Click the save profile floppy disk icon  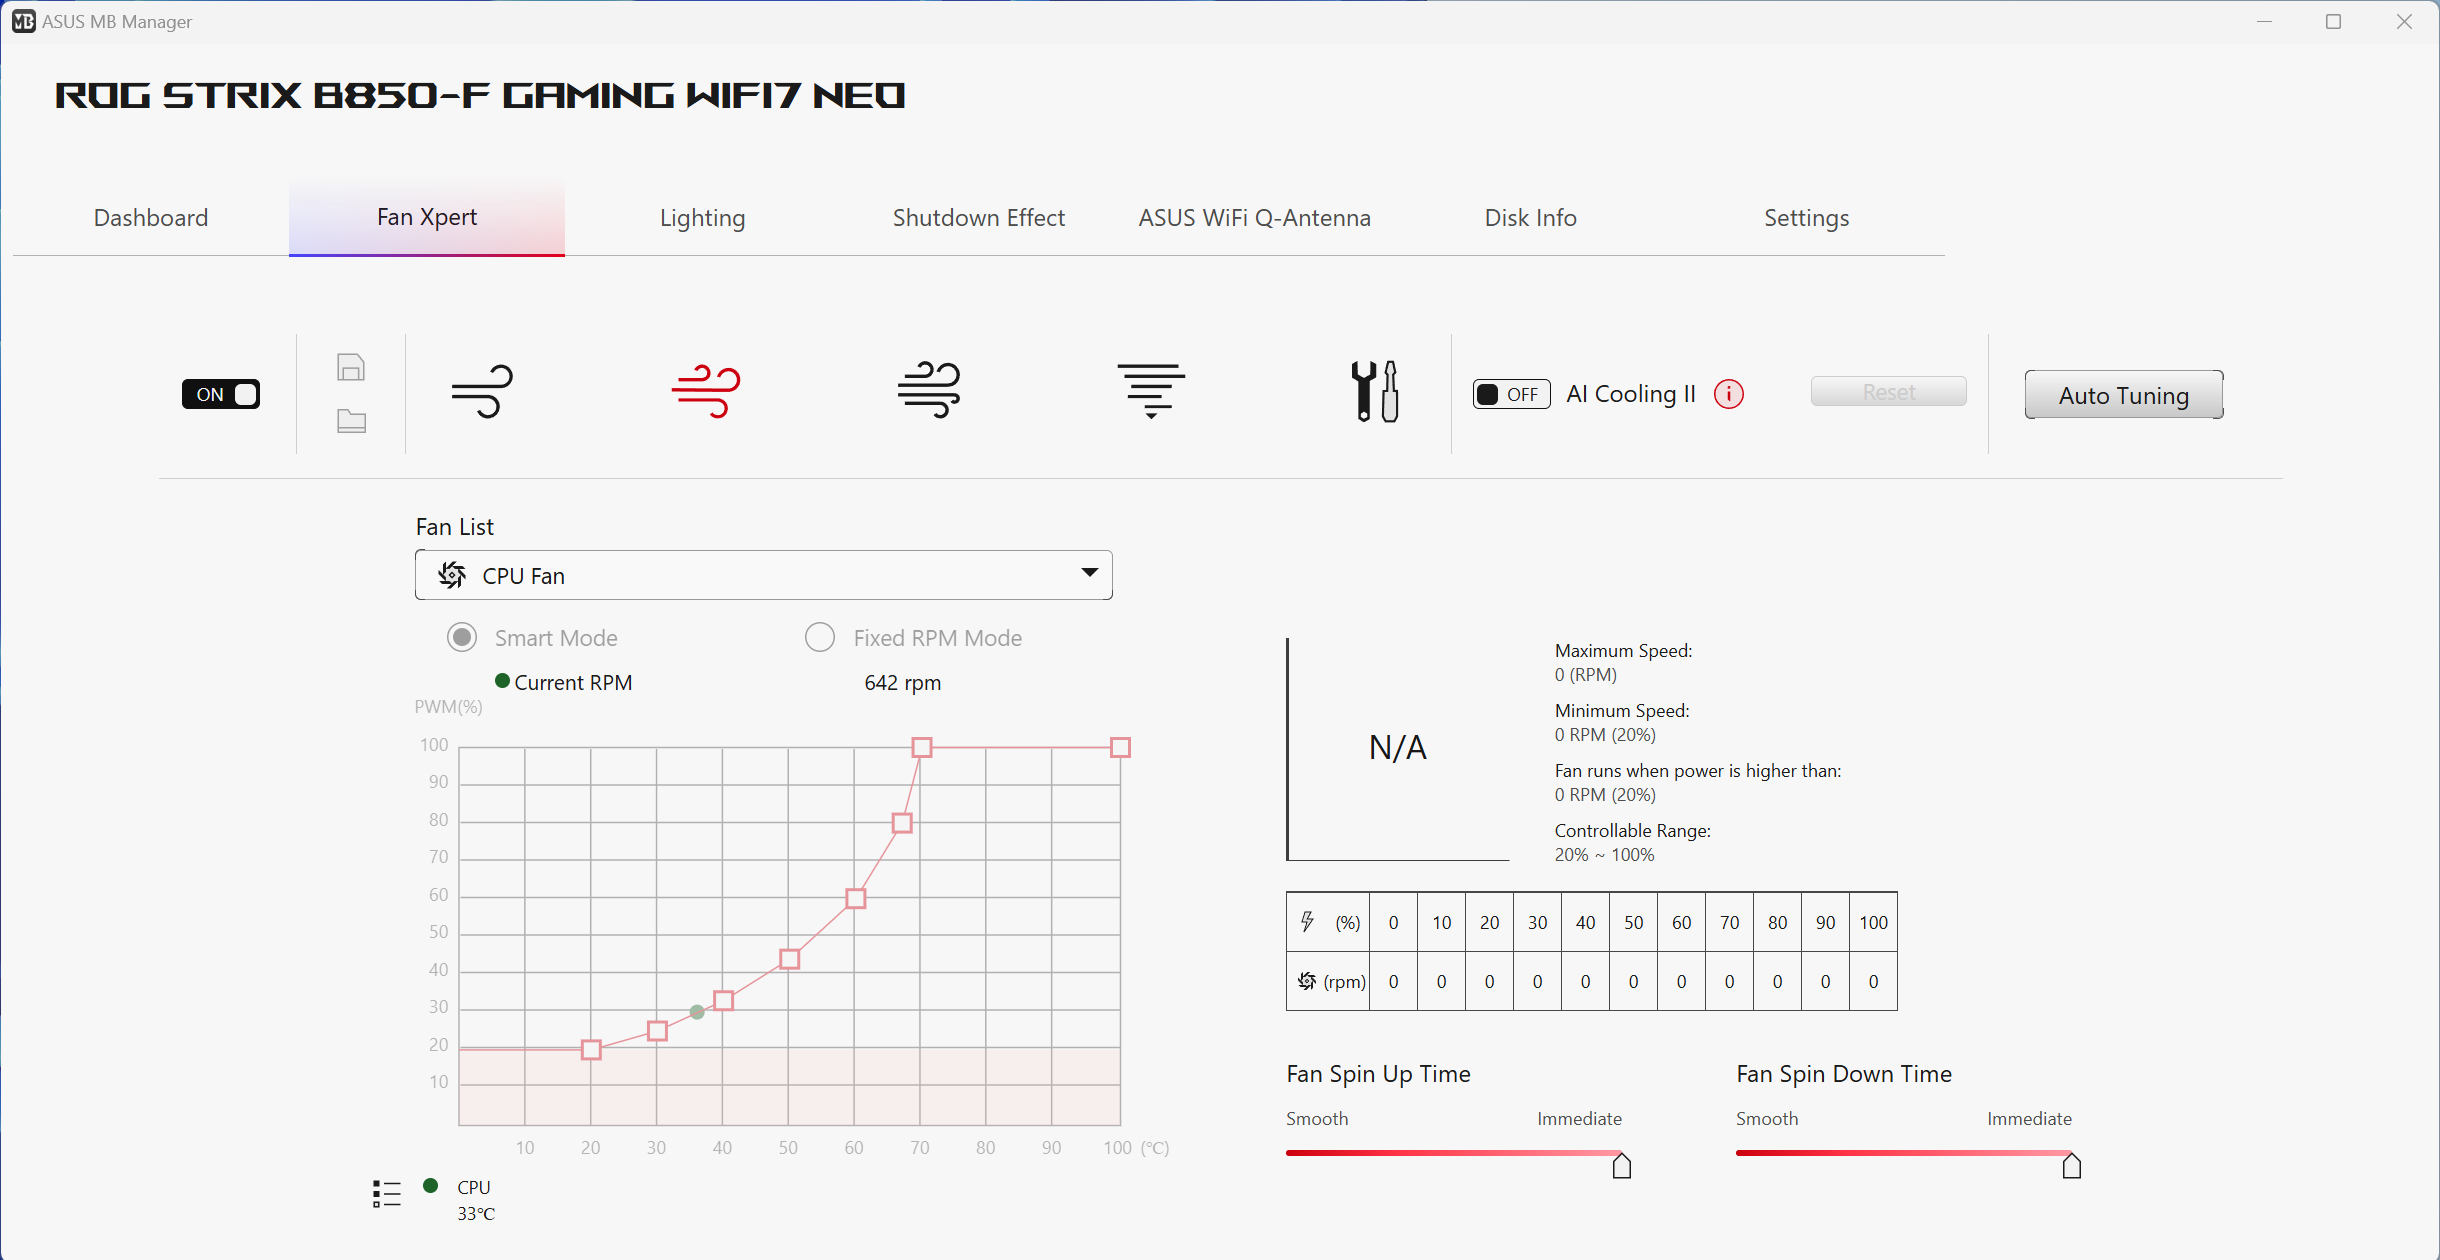(351, 367)
